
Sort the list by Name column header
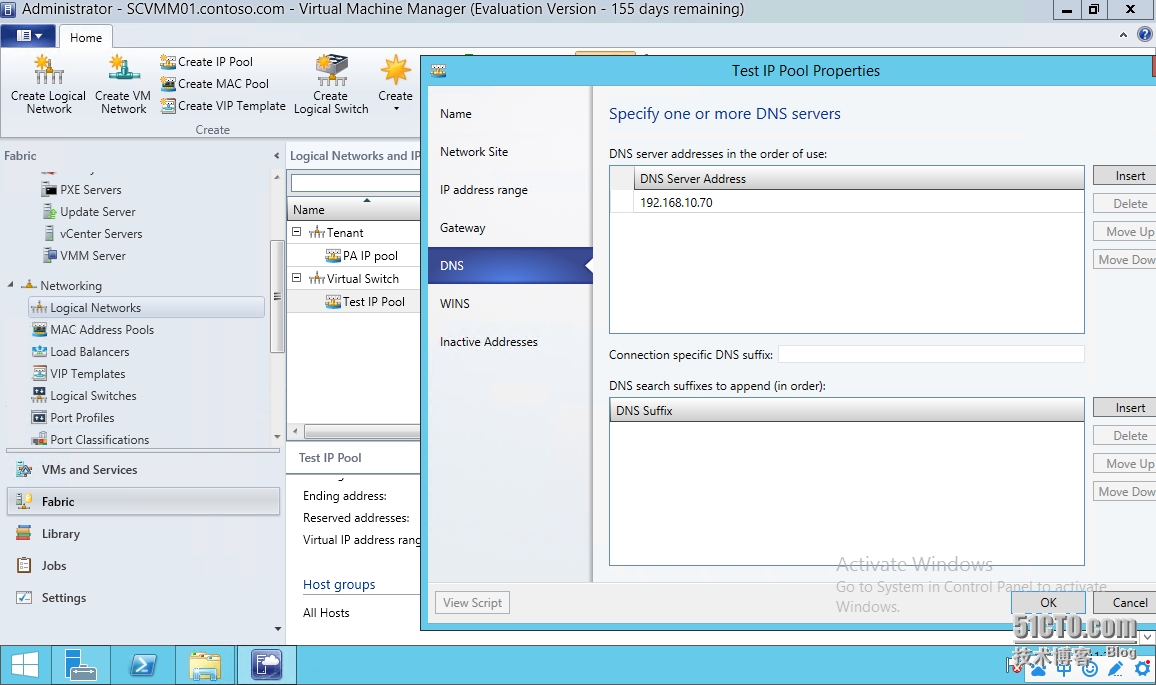tap(354, 209)
